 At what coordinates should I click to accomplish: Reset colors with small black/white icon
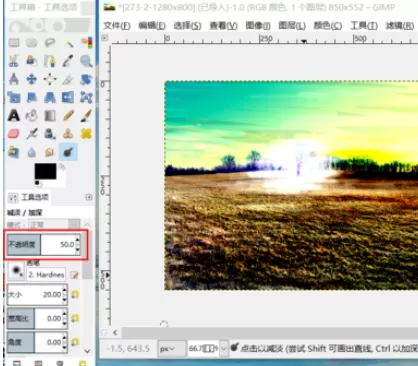(x=37, y=183)
